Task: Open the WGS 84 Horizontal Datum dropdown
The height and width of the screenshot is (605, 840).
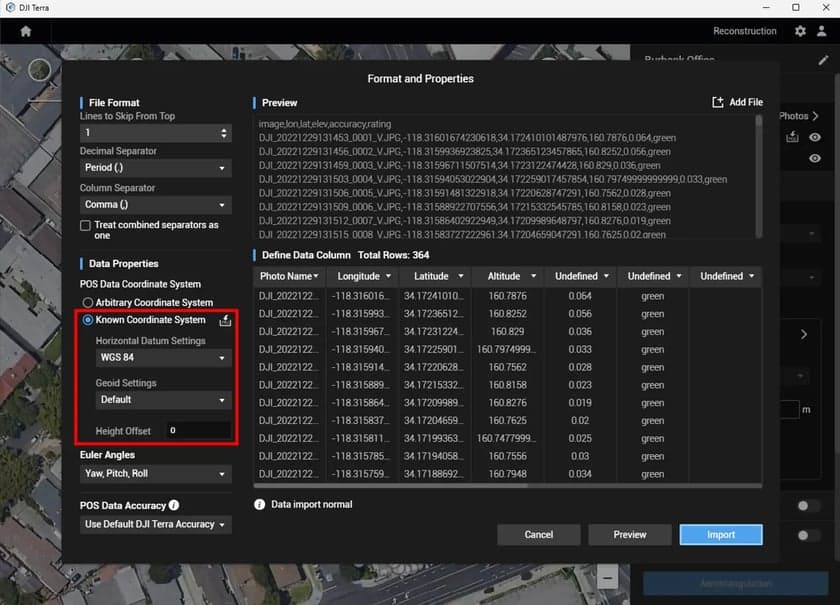Action: (162, 357)
